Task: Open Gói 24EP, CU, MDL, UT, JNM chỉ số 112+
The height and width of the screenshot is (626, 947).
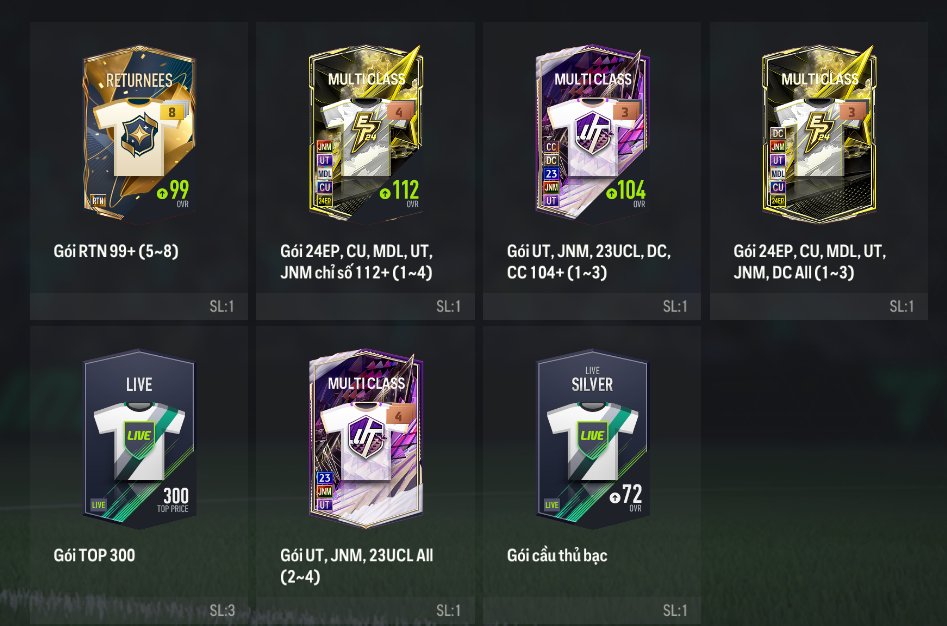Action: 356,261
